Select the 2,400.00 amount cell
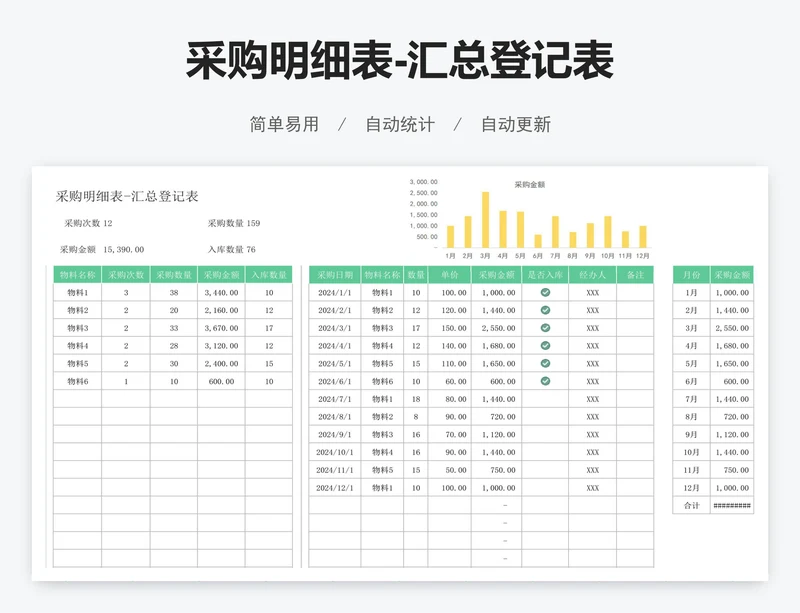The width and height of the screenshot is (800, 613). click(221, 363)
